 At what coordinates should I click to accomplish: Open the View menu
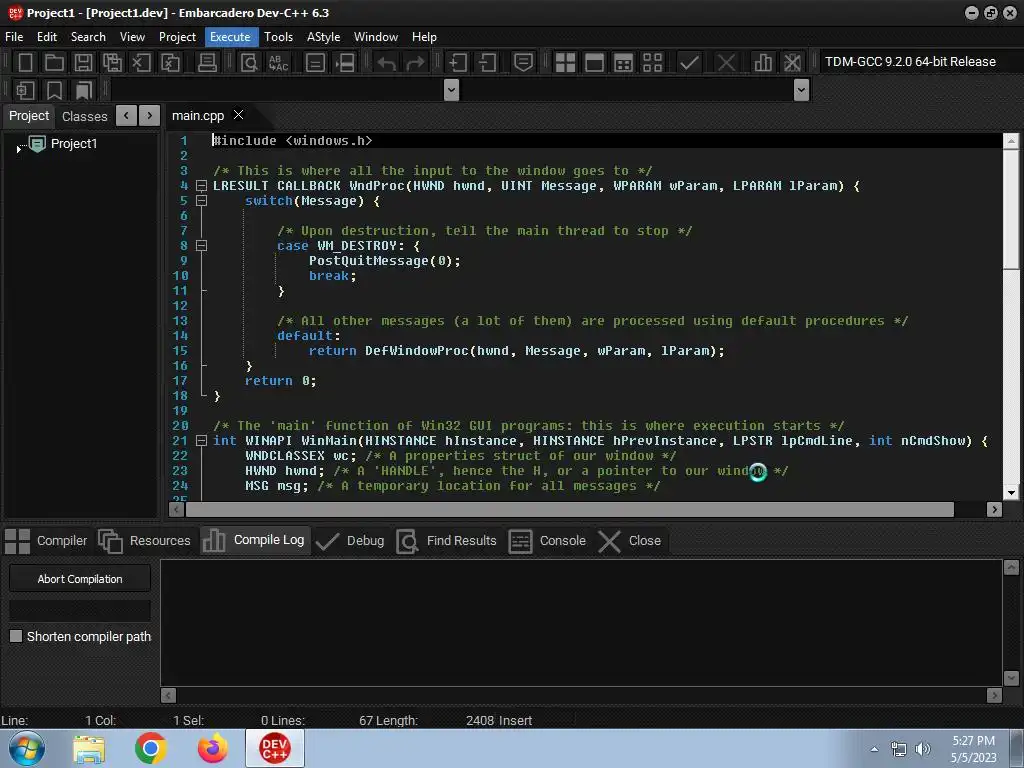click(133, 37)
